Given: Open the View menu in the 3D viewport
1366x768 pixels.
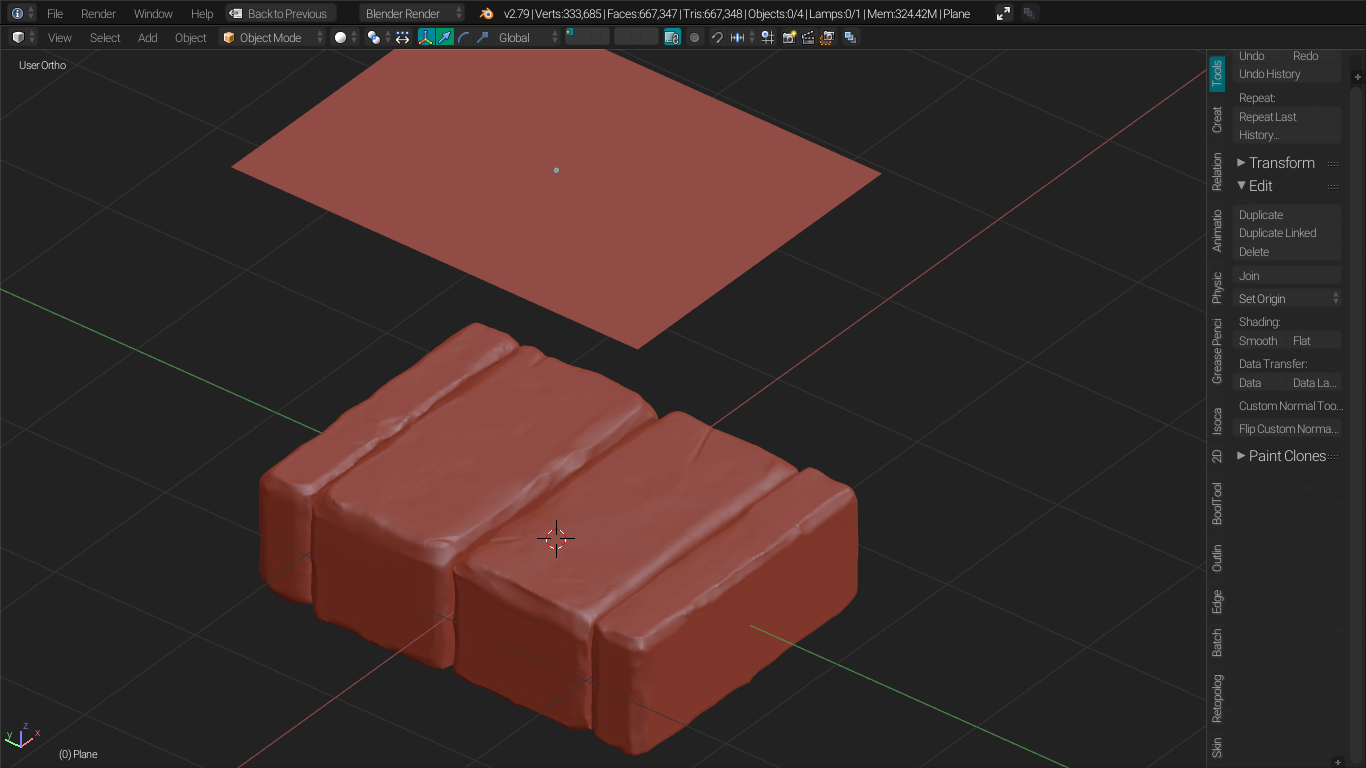Looking at the screenshot, I should [60, 38].
